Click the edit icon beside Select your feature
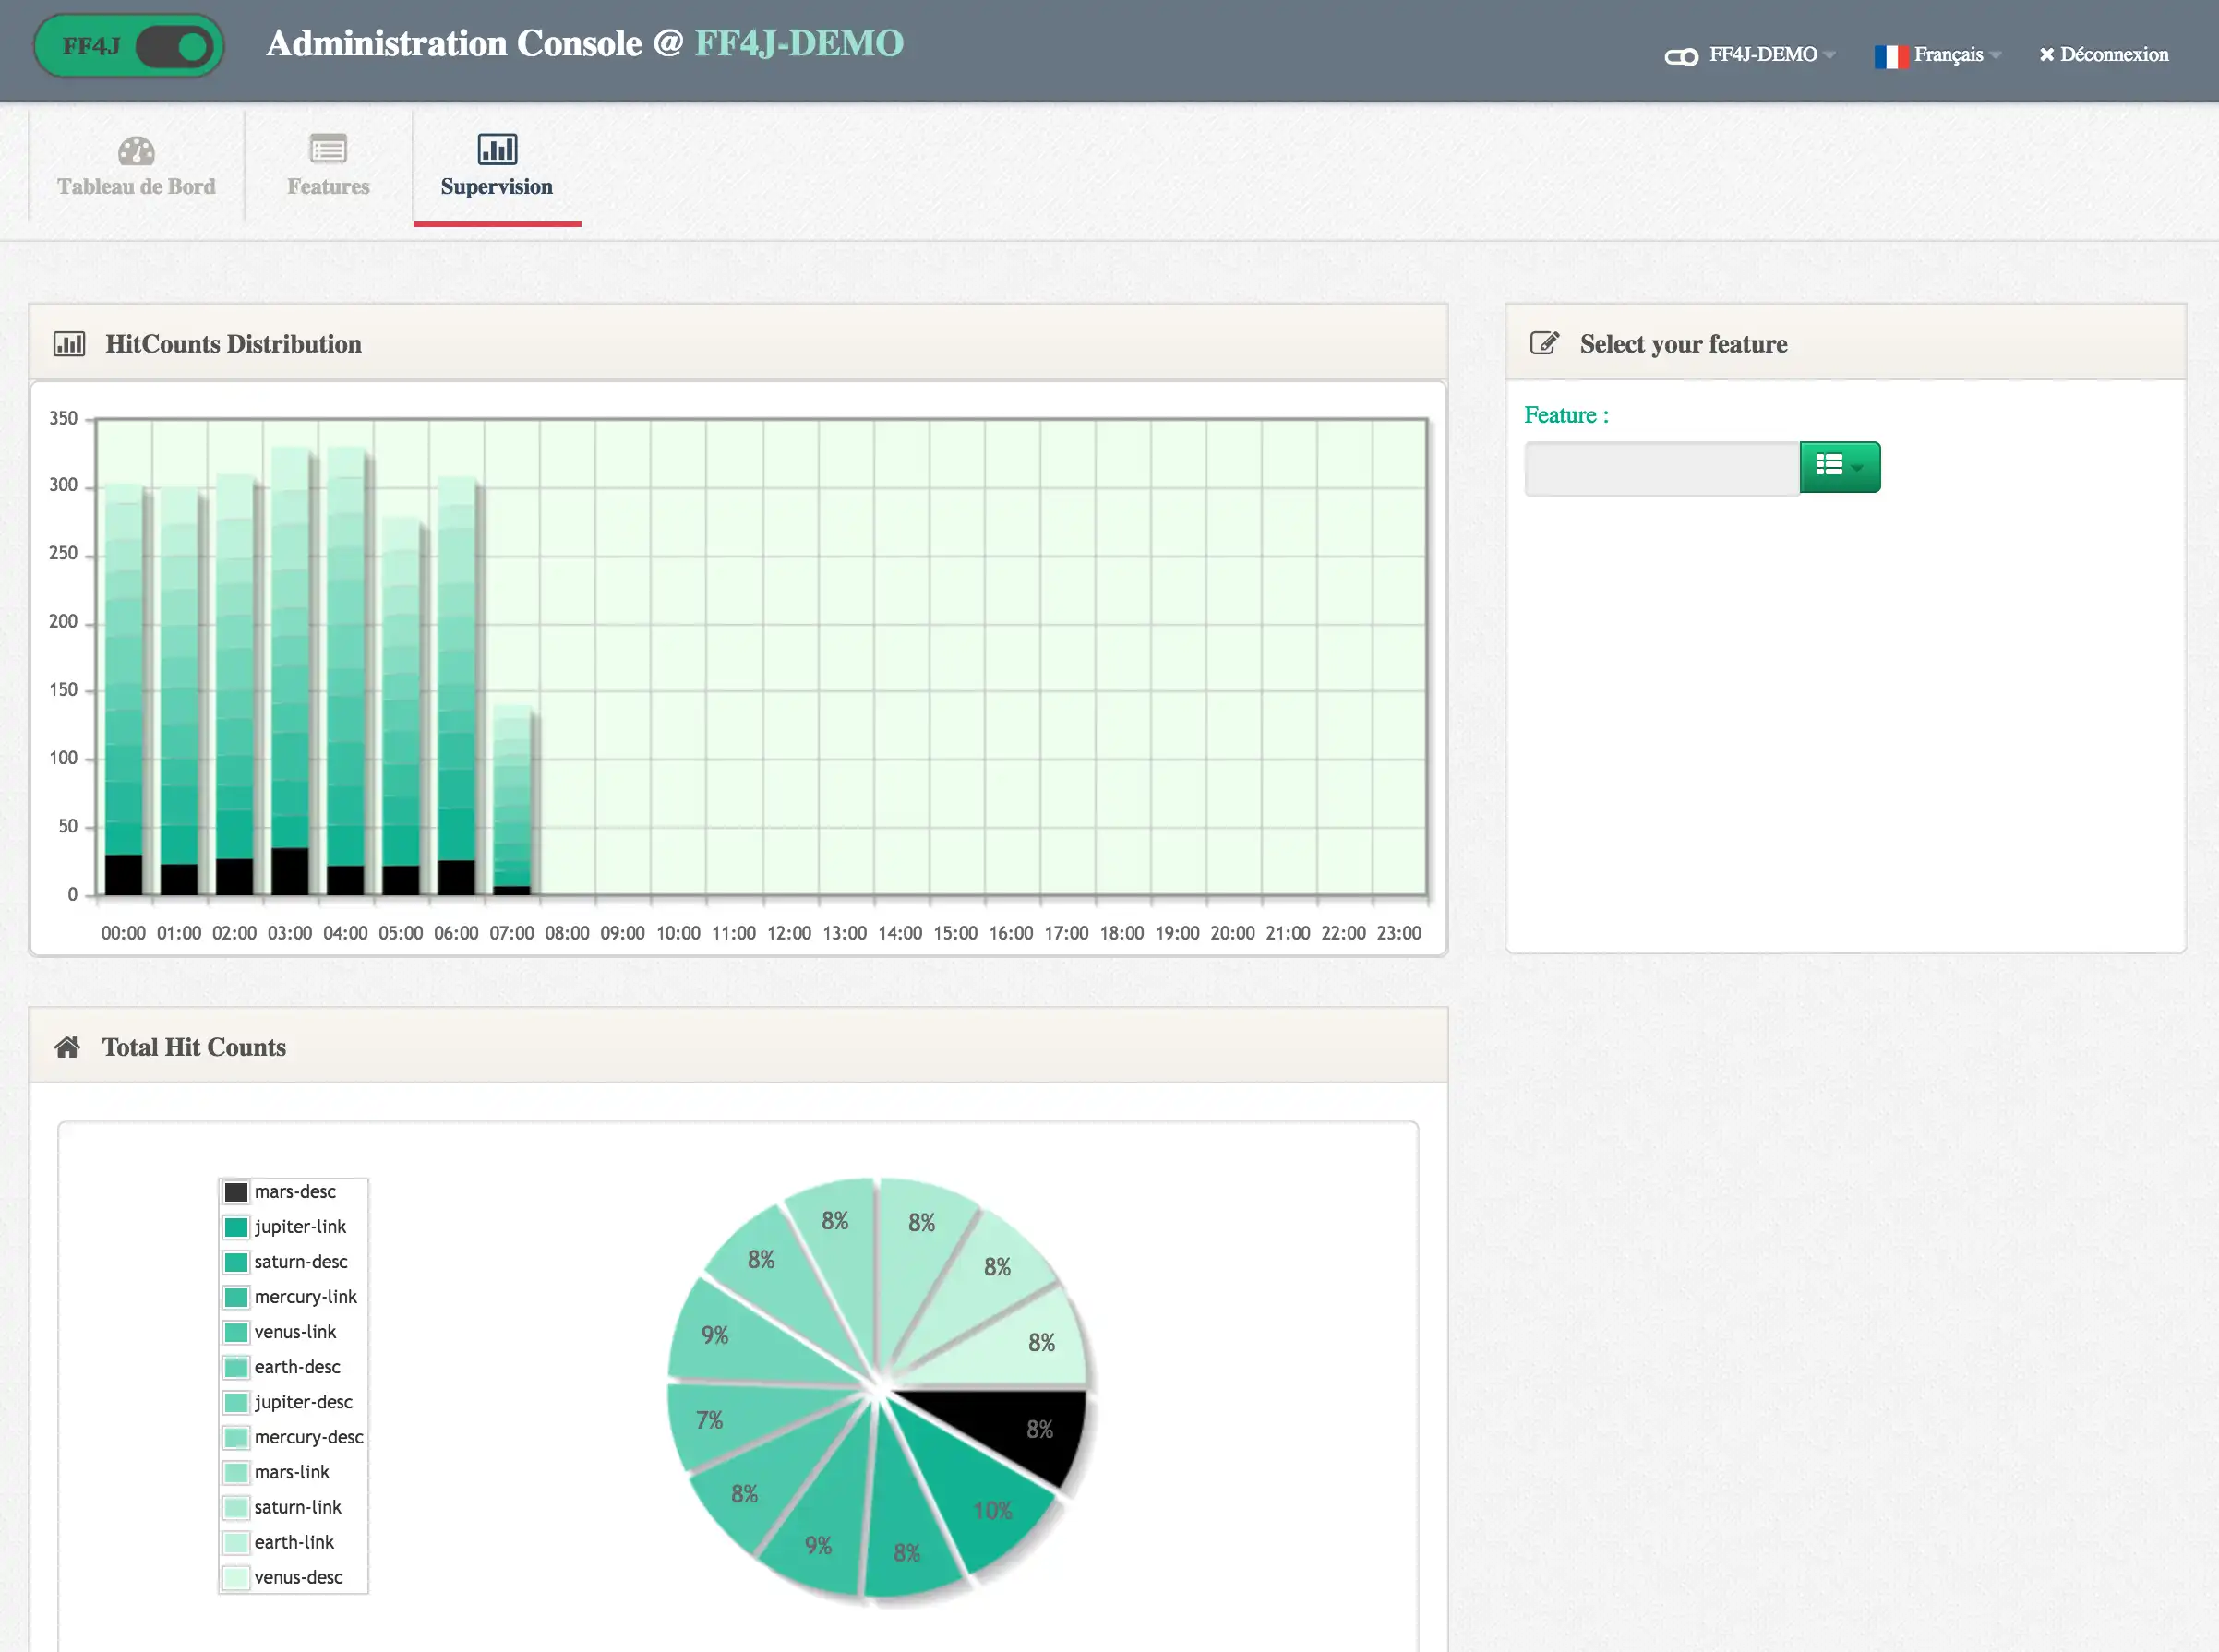 coord(1544,343)
